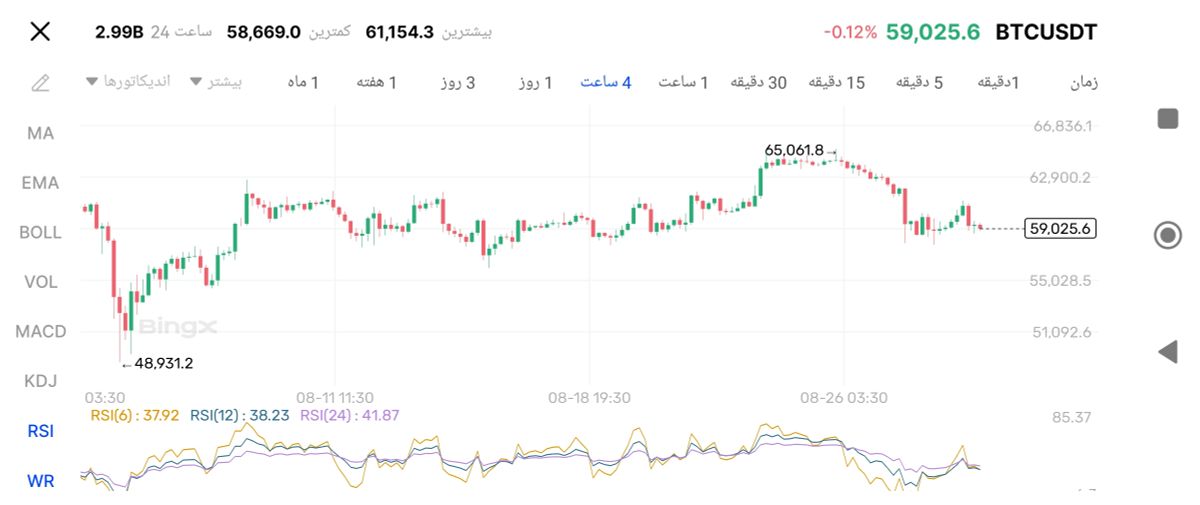Show the VOL indicator
The image size is (1200, 505).
[x=41, y=282]
